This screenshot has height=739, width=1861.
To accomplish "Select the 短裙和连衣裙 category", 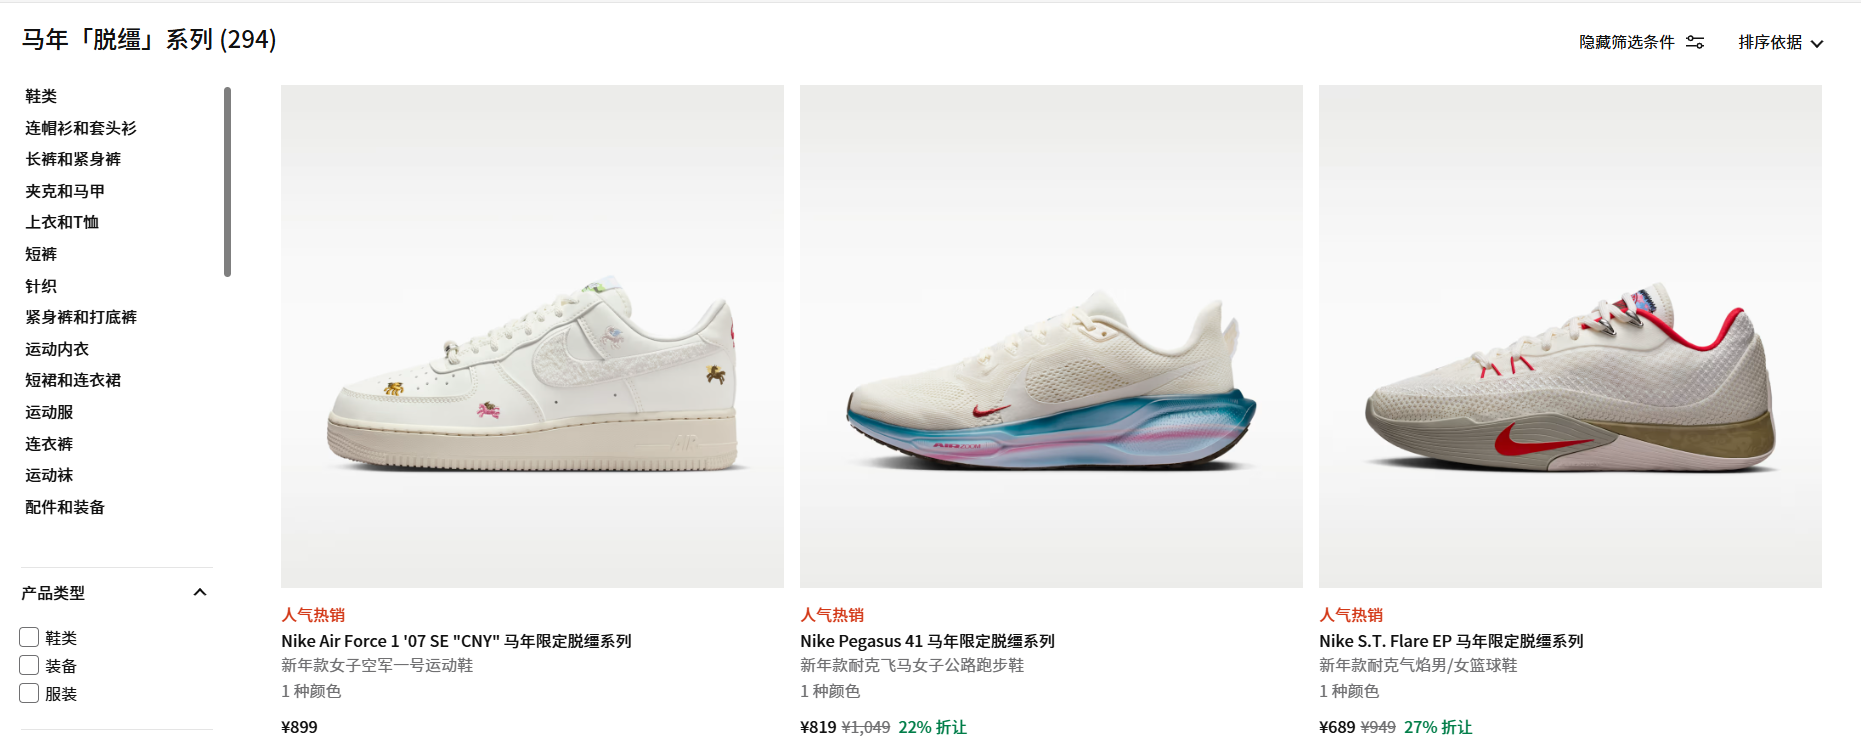I will tap(73, 380).
